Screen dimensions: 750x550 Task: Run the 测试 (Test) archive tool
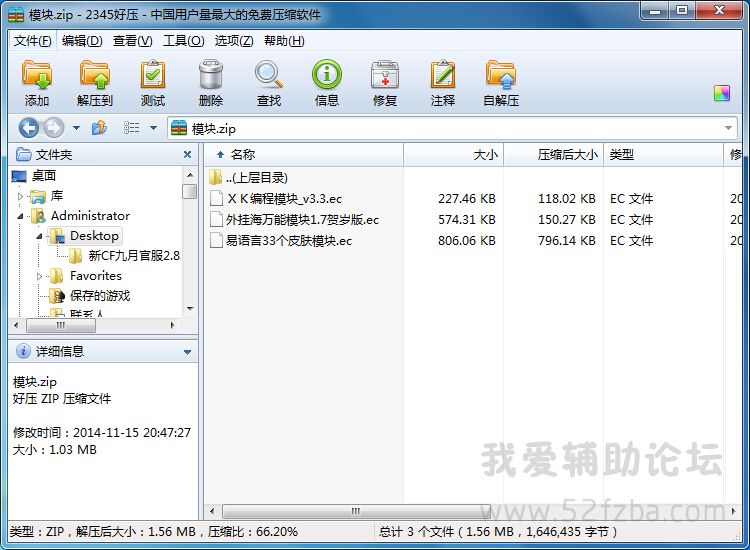153,75
